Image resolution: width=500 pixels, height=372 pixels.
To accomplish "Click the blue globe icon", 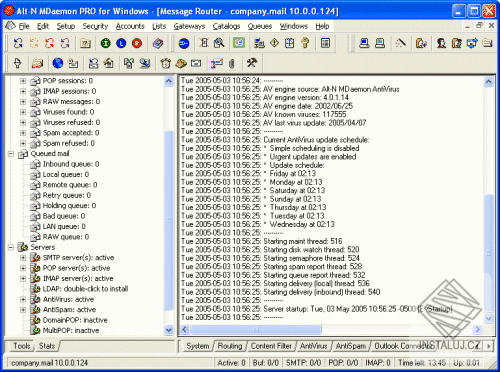I will (58, 63).
